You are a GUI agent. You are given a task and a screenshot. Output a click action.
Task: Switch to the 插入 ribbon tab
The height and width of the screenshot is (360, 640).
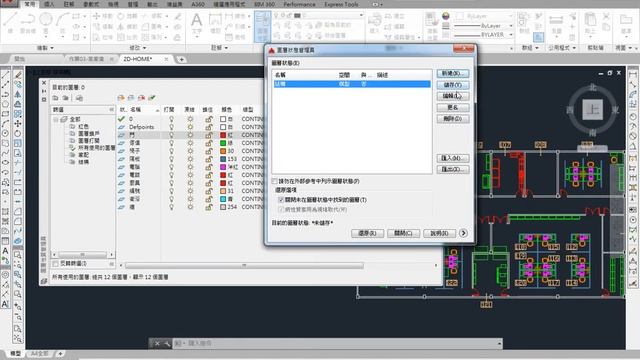click(49, 4)
